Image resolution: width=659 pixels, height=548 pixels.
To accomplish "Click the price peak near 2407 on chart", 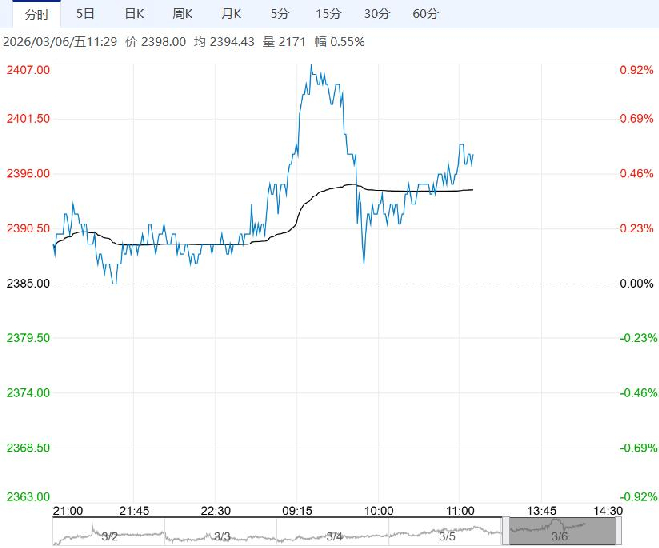I will 311,66.
